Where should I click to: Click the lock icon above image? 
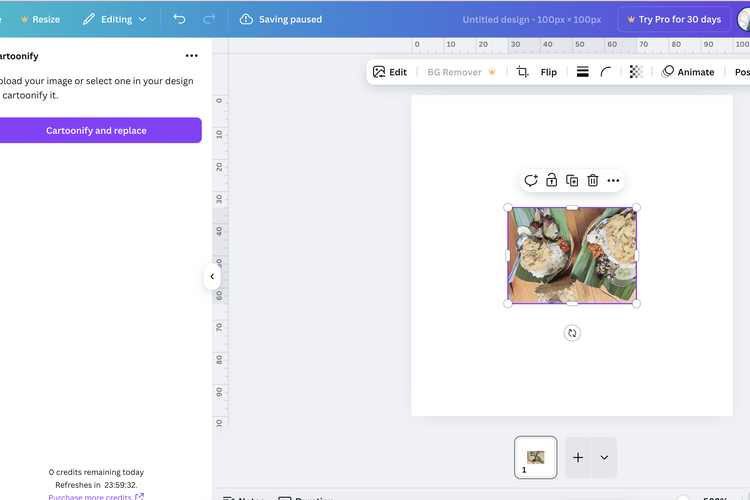(551, 180)
